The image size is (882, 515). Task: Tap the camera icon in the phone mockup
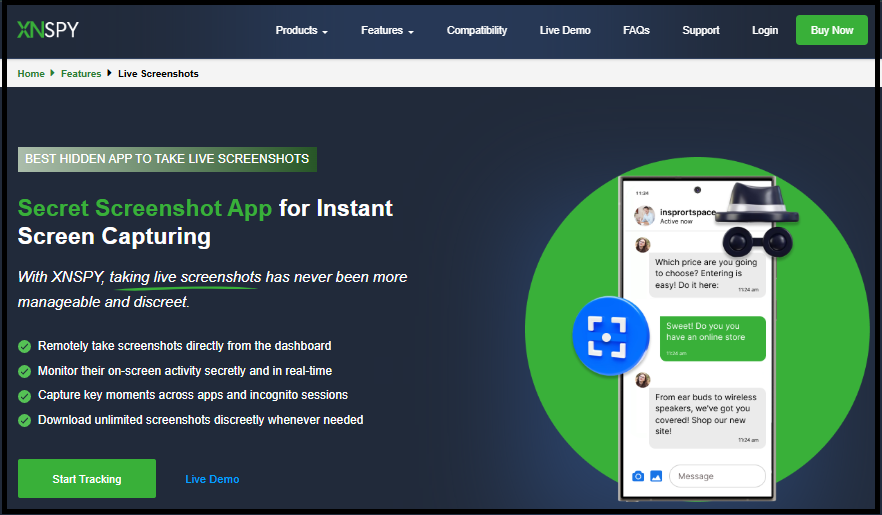pos(638,476)
